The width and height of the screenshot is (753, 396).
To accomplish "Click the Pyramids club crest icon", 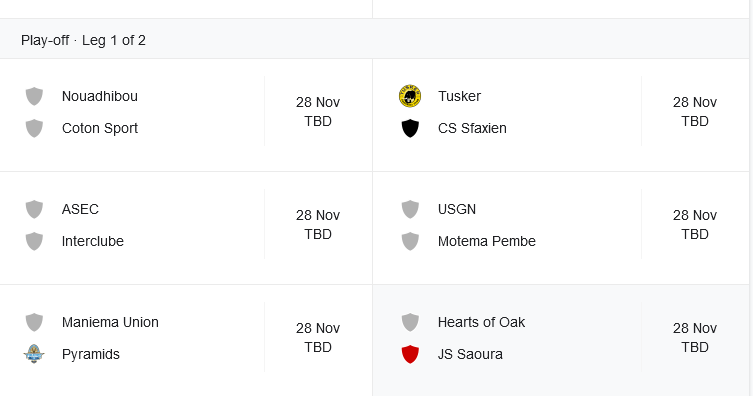I will [34, 354].
